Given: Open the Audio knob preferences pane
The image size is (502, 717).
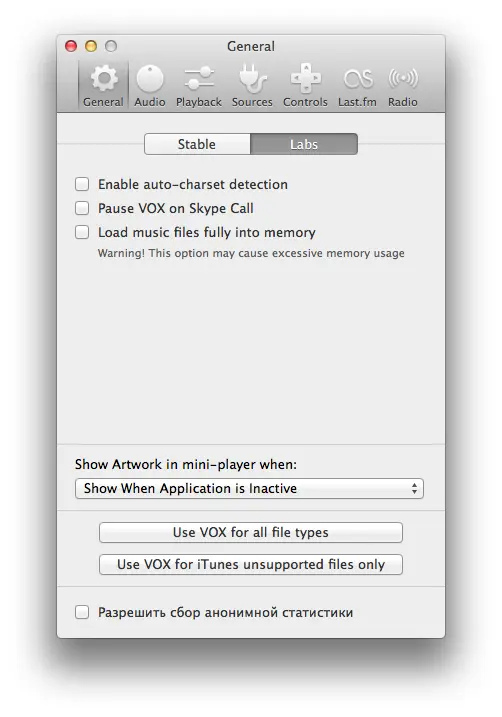Looking at the screenshot, I should coord(150,86).
